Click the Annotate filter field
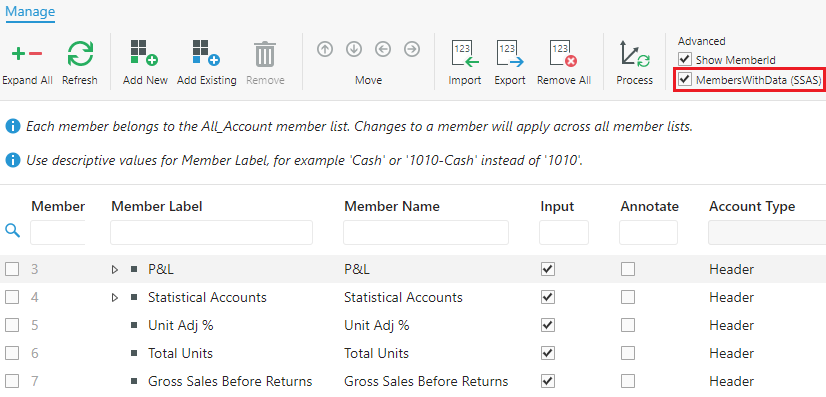This screenshot has width=826, height=397. tap(648, 233)
